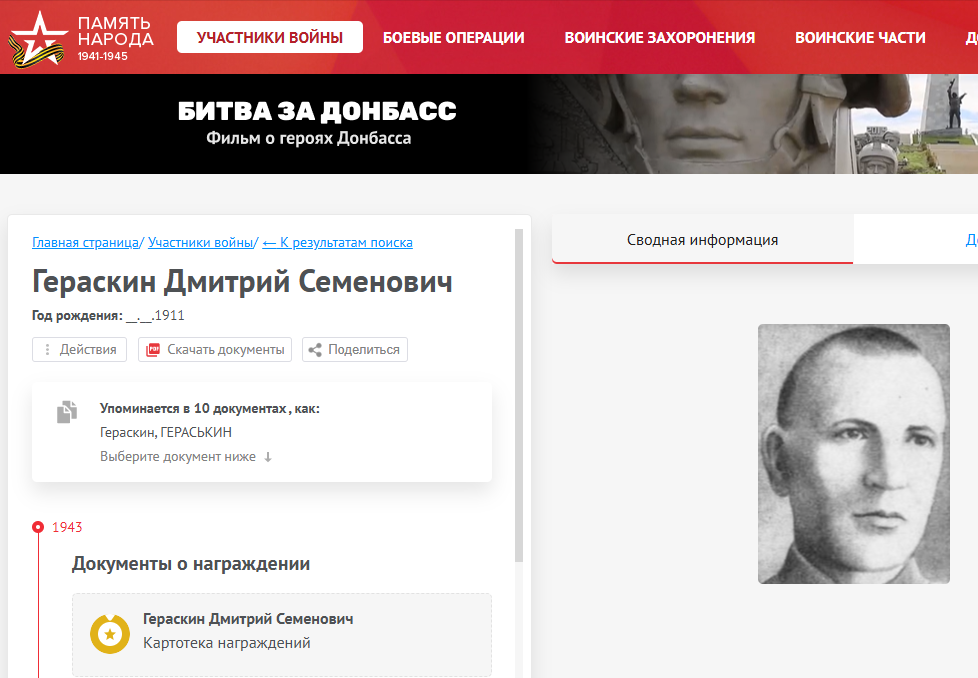The height and width of the screenshot is (678, 978).
Task: Open the Воинские части menu item
Action: tap(860, 37)
